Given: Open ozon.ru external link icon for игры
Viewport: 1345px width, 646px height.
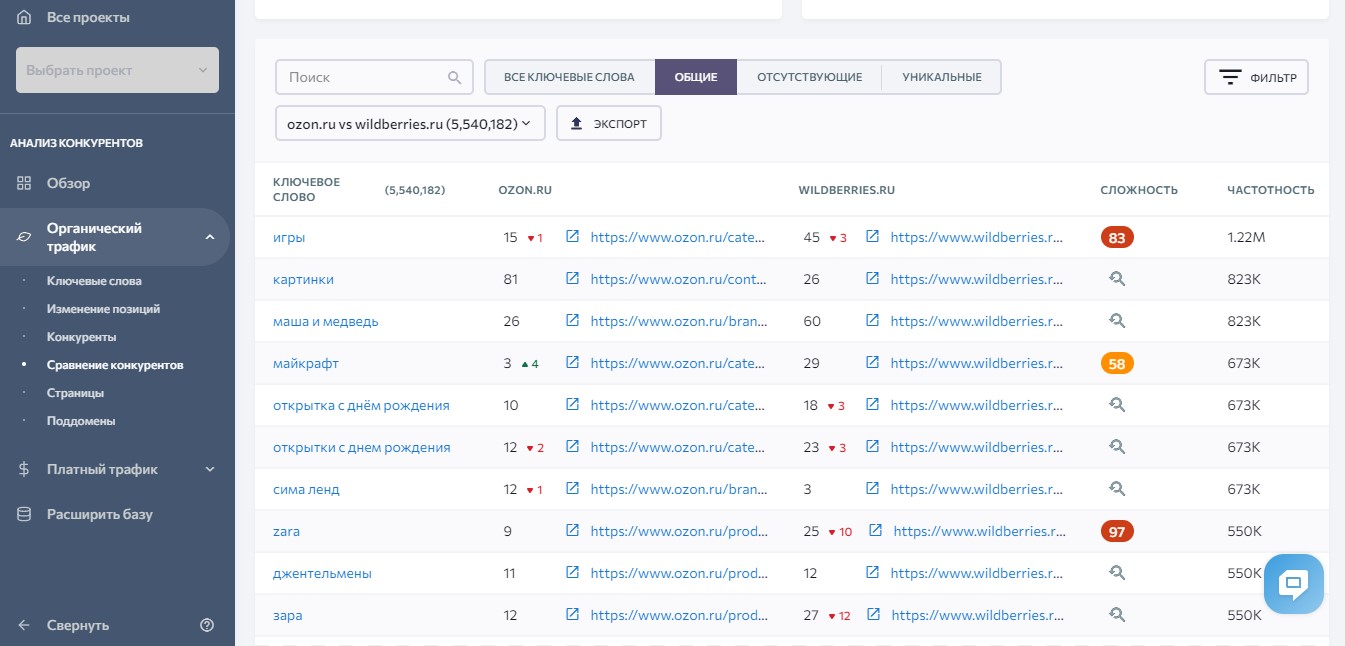Looking at the screenshot, I should 572,237.
